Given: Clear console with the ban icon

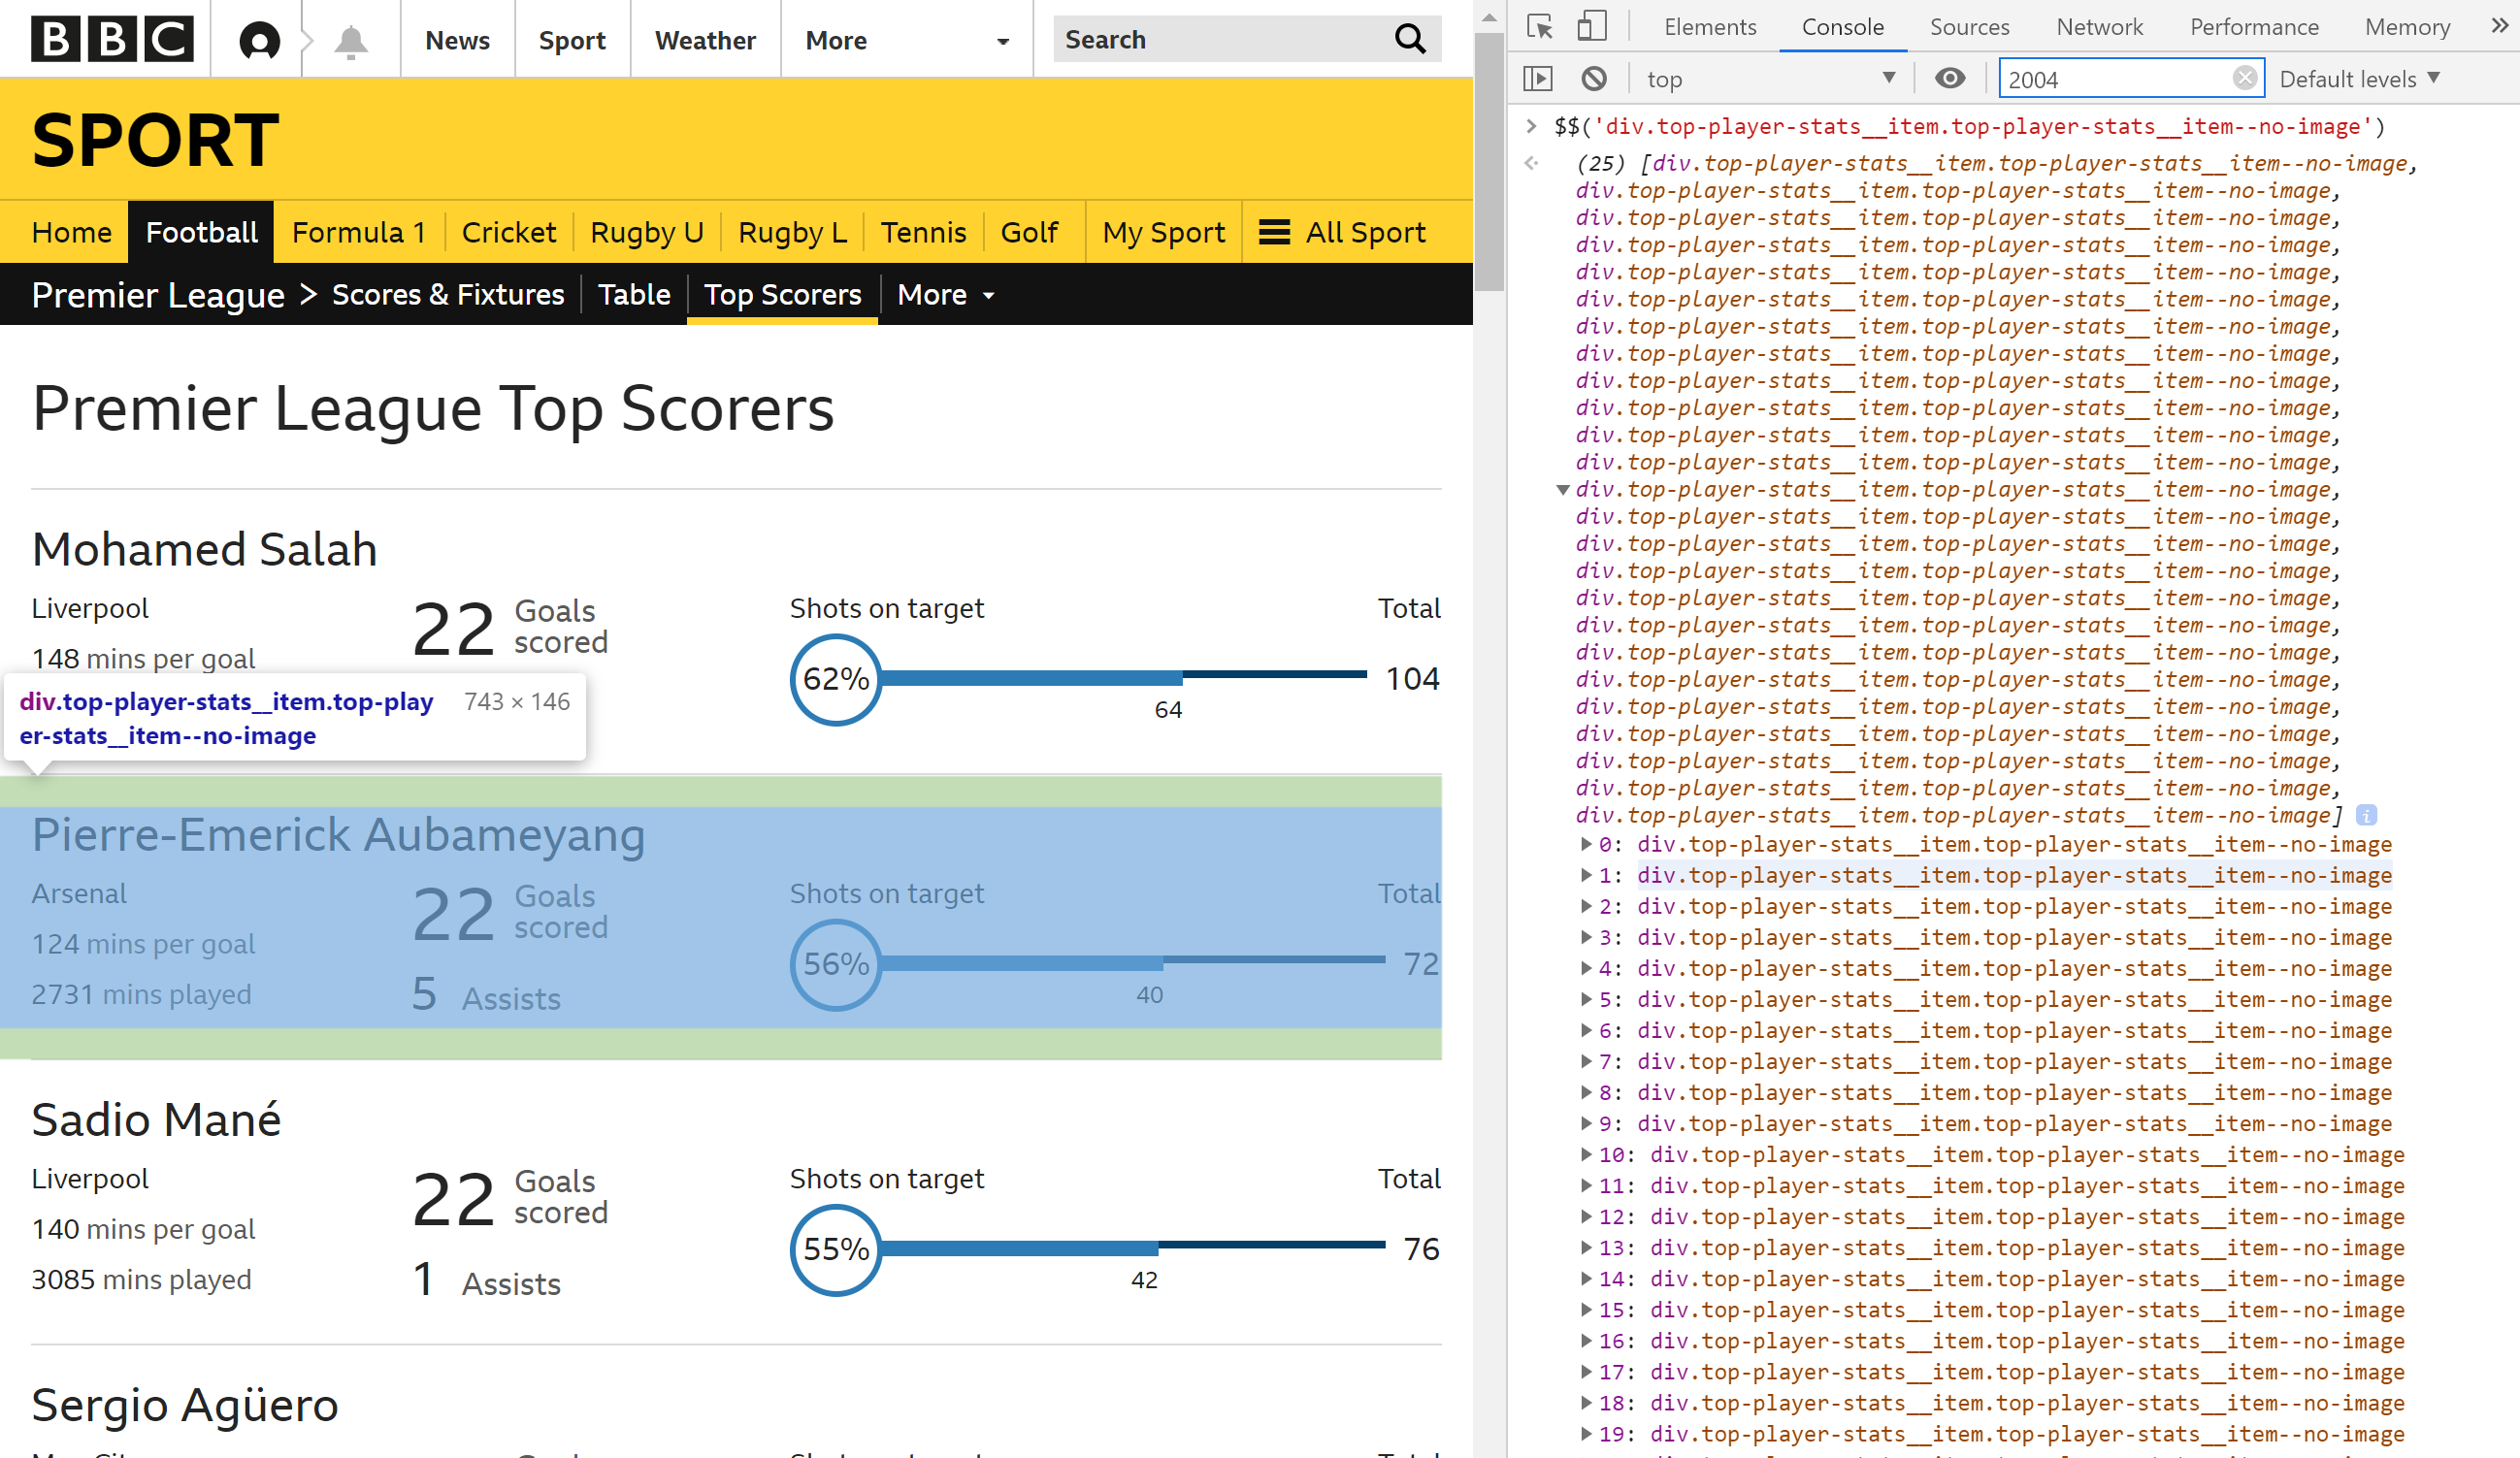Looking at the screenshot, I should pyautogui.click(x=1594, y=78).
